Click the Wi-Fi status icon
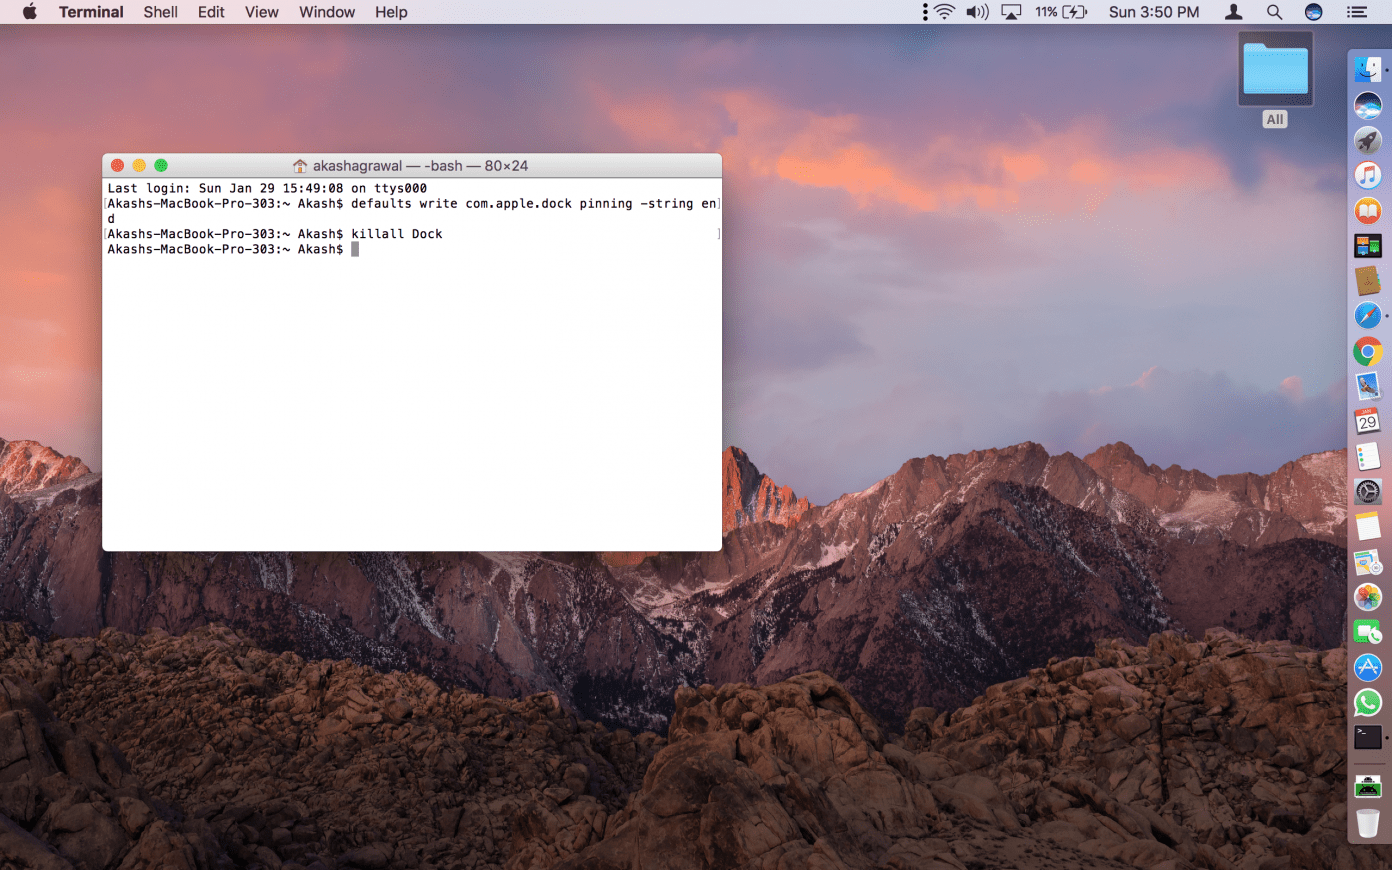Viewport: 1392px width, 870px height. click(x=944, y=12)
